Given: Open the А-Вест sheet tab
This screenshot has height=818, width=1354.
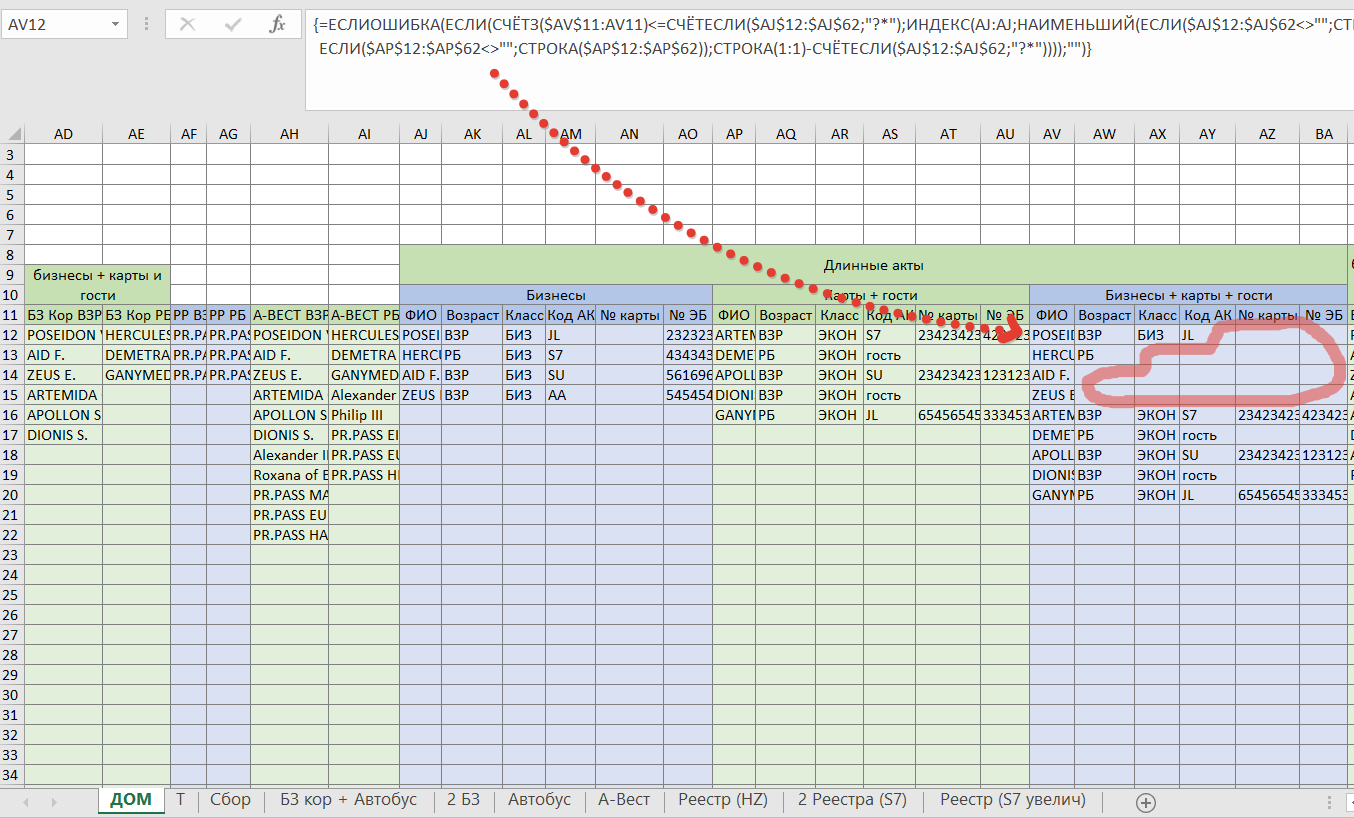Looking at the screenshot, I should (624, 800).
